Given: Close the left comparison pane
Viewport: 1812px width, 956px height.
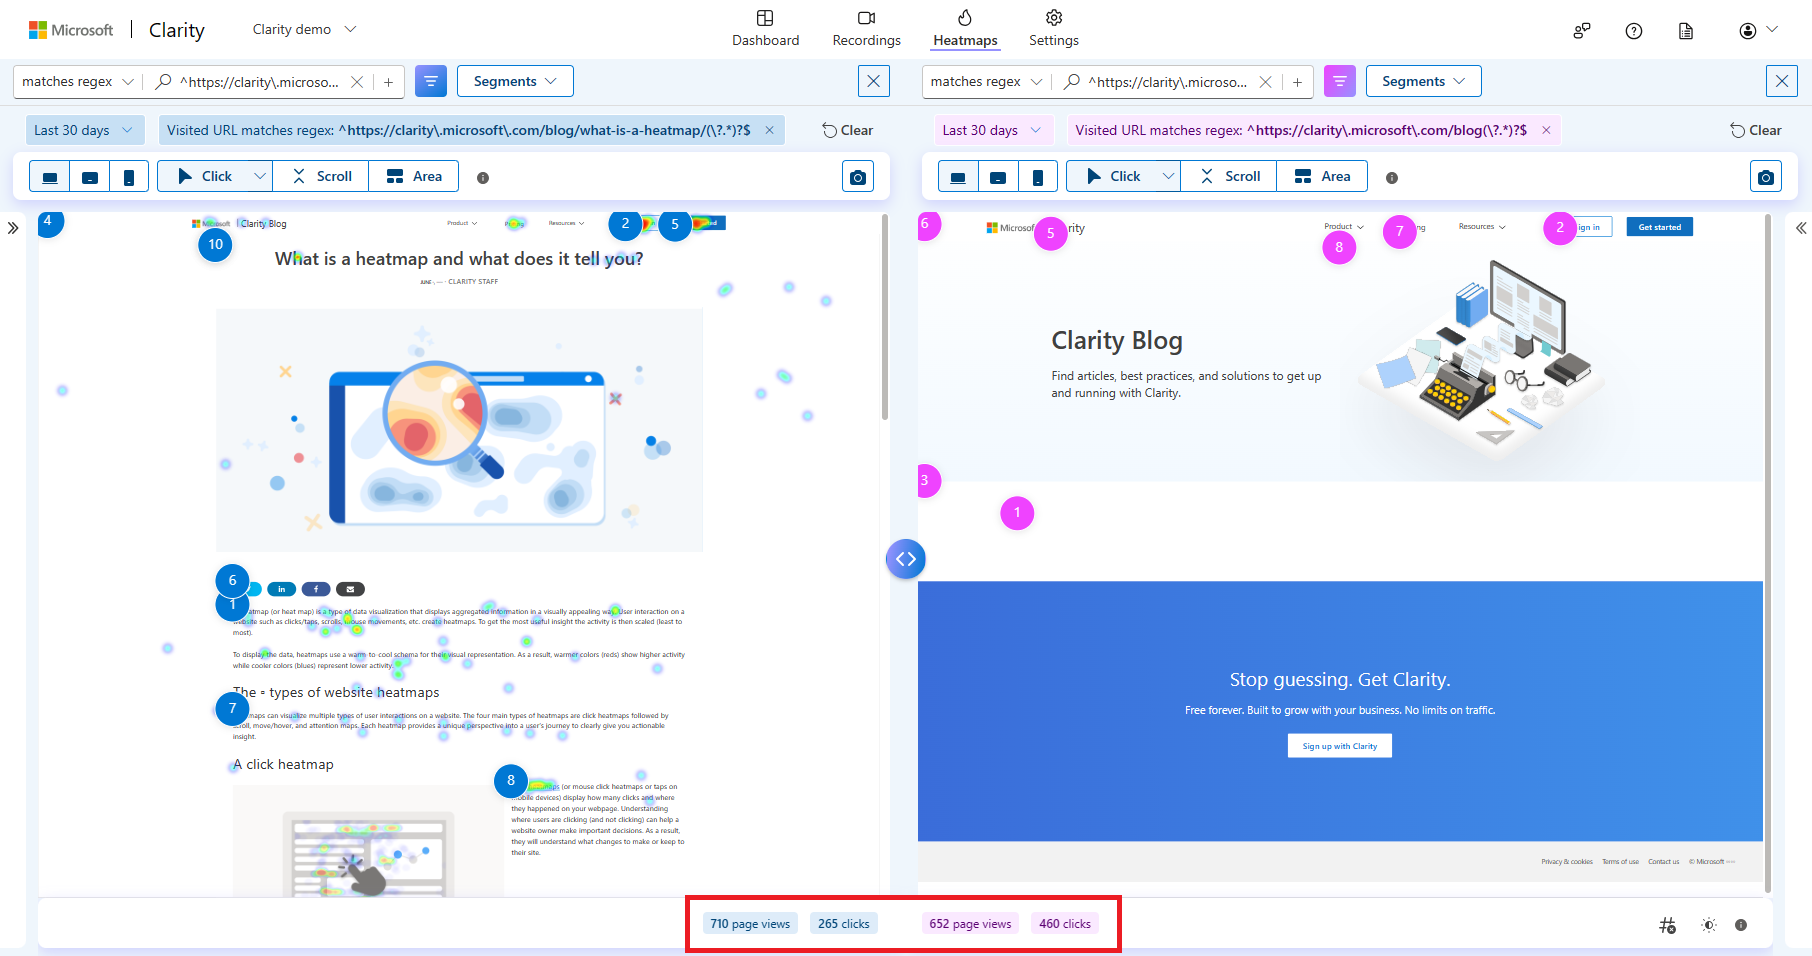Looking at the screenshot, I should pos(874,81).
